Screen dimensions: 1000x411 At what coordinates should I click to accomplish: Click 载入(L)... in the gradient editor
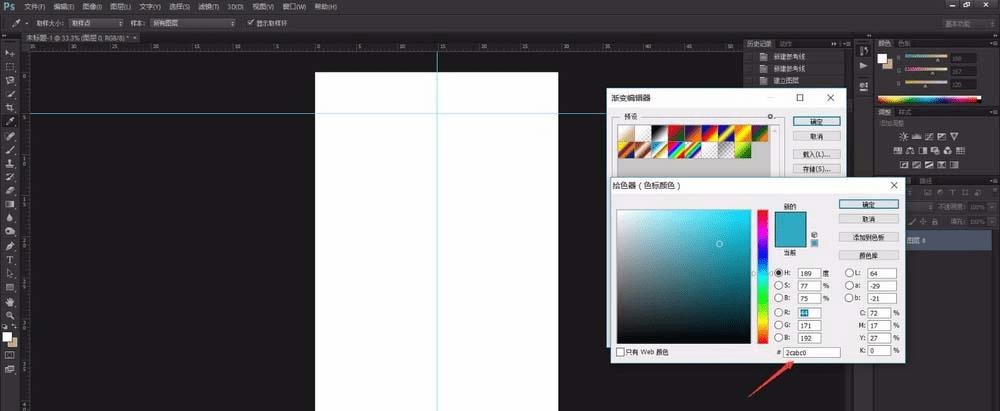(x=816, y=154)
